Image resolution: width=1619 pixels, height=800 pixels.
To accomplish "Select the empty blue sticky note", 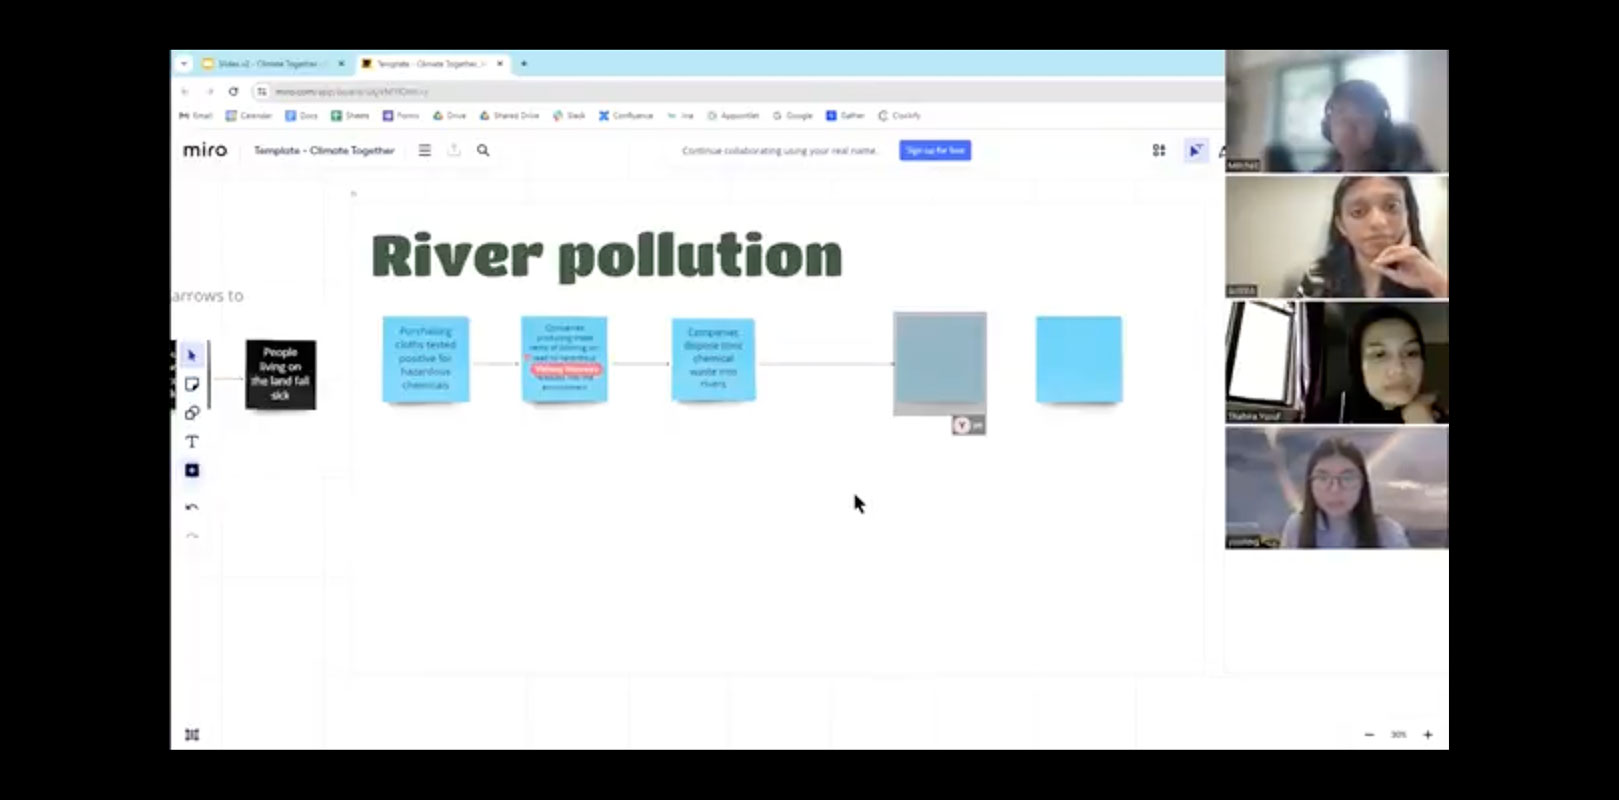I will [x=1079, y=360].
